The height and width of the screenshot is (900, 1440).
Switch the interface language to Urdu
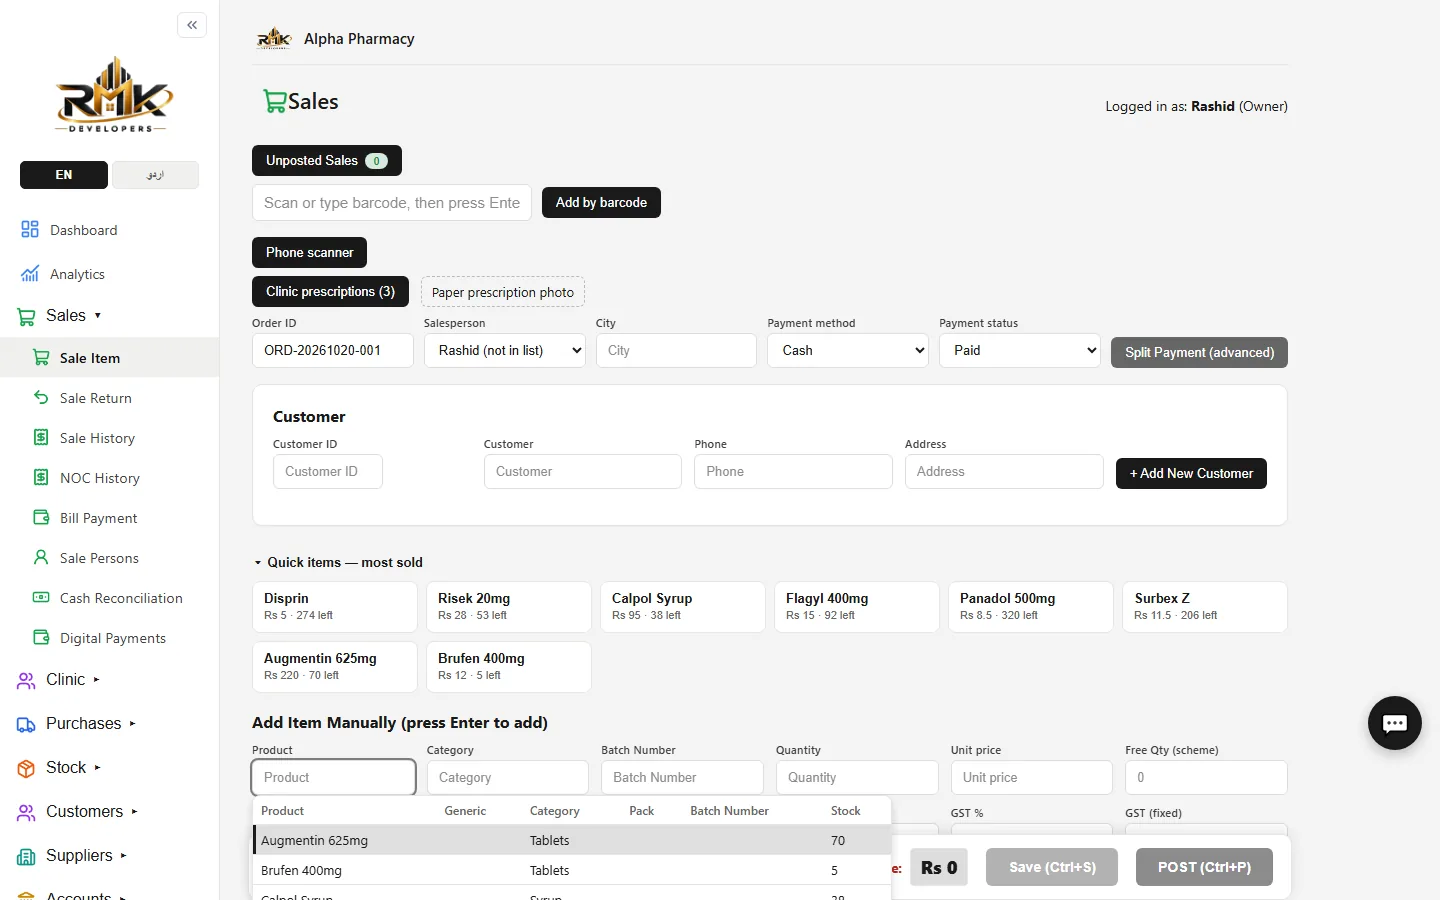(x=155, y=175)
